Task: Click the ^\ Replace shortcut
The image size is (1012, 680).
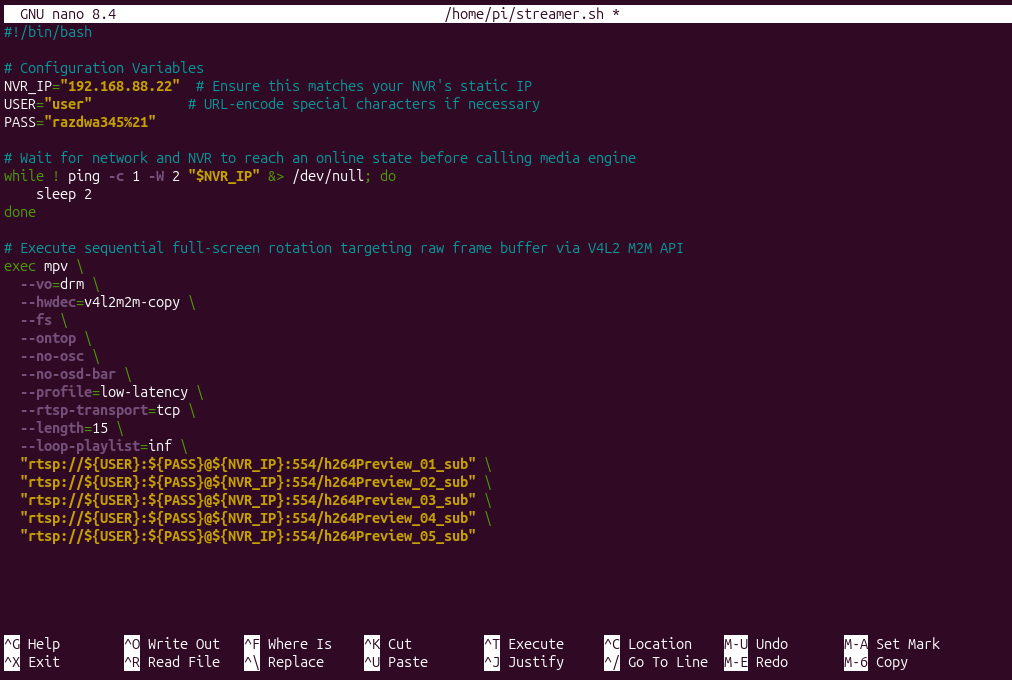Action: [284, 662]
